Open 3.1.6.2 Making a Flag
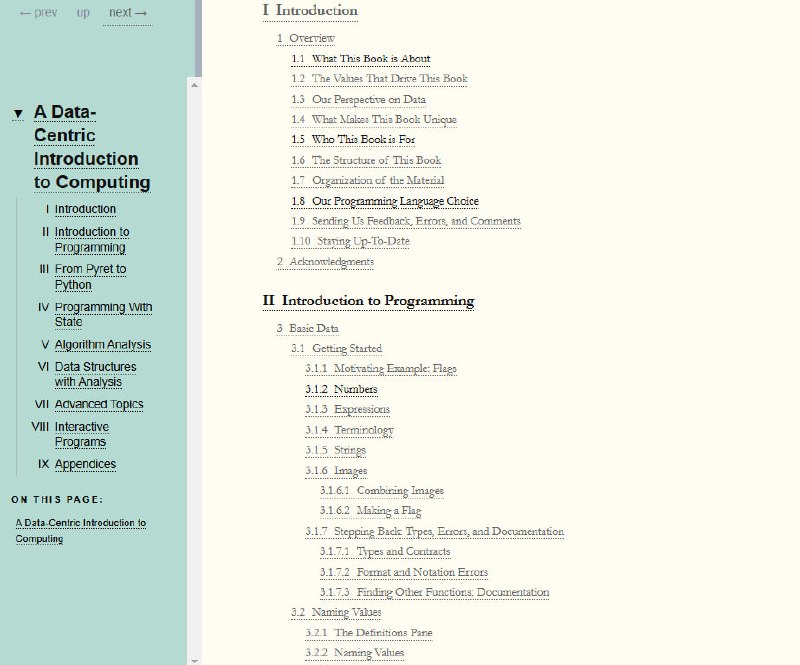This screenshot has width=800, height=665. [370, 510]
